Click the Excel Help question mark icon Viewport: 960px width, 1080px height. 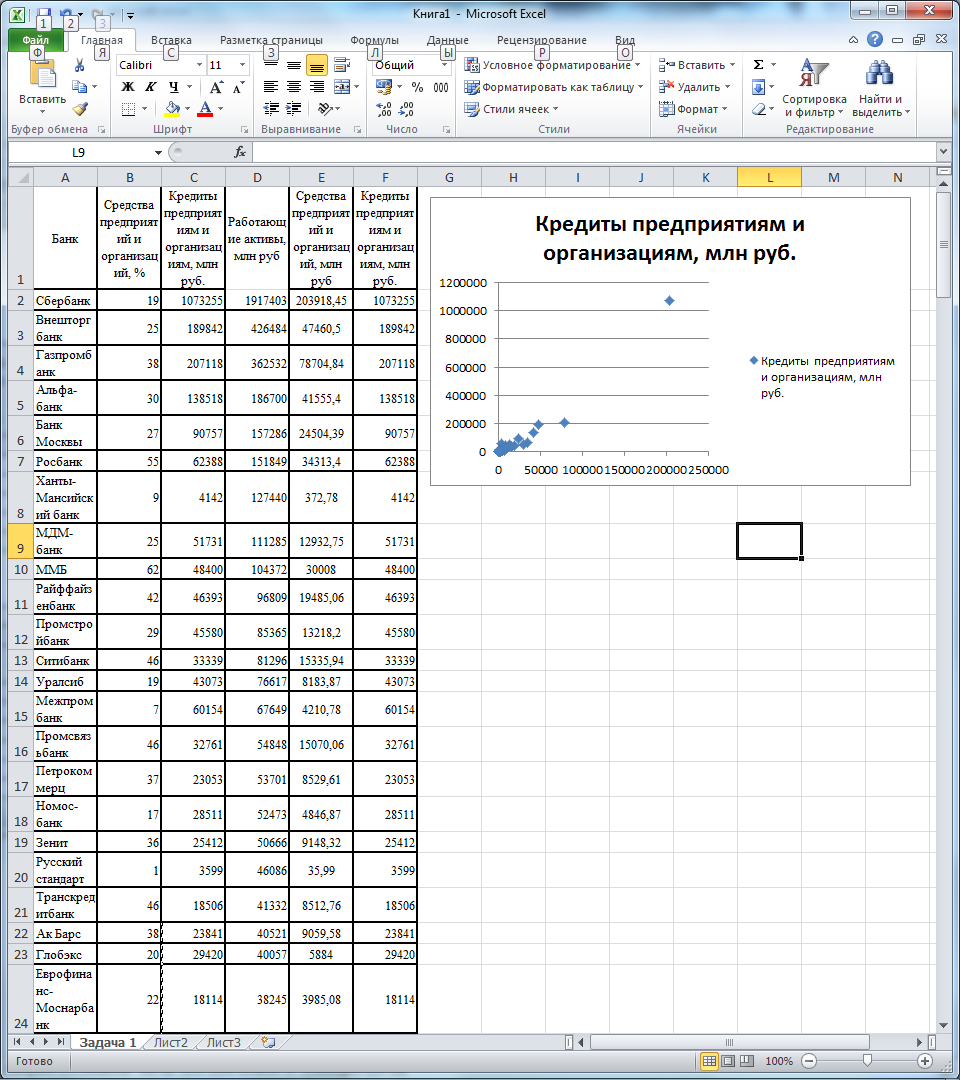coord(875,39)
